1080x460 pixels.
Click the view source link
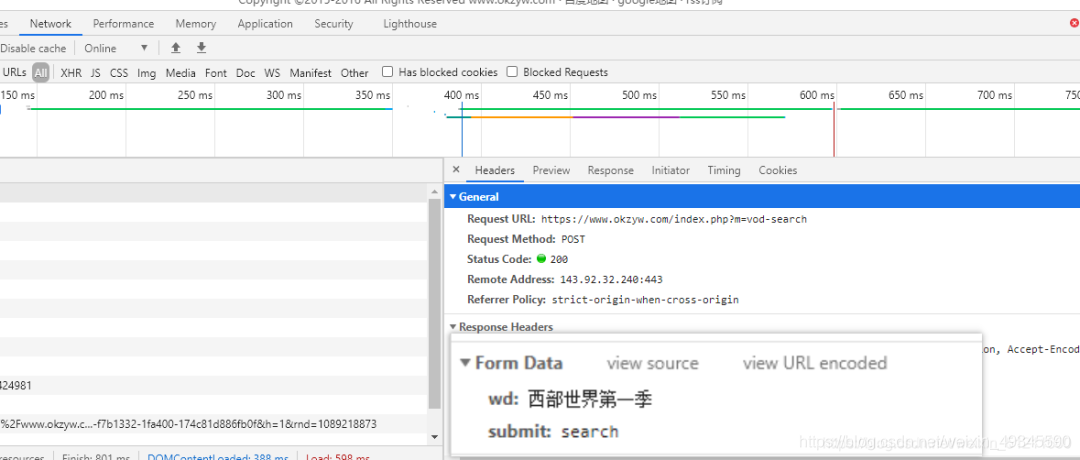(x=652, y=363)
